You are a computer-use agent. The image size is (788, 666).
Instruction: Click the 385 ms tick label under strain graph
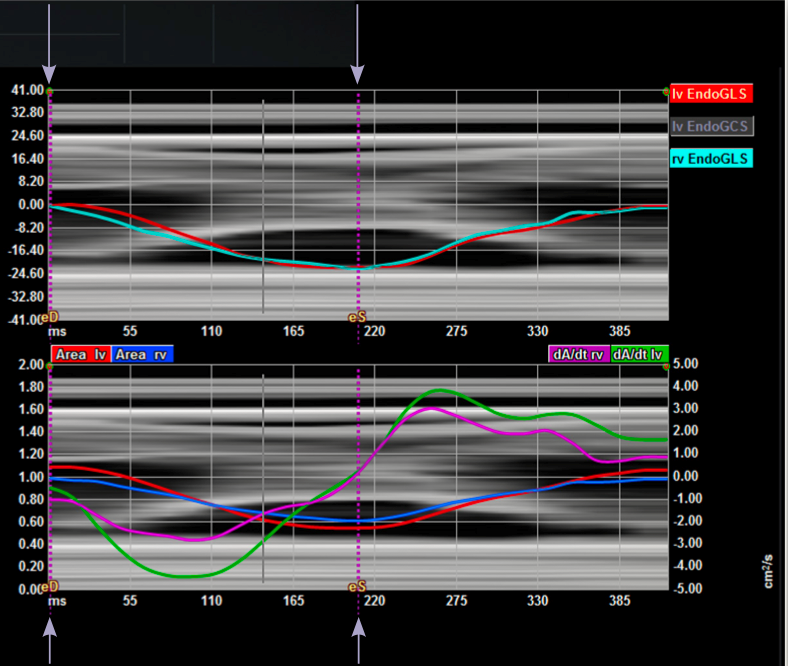tap(620, 331)
